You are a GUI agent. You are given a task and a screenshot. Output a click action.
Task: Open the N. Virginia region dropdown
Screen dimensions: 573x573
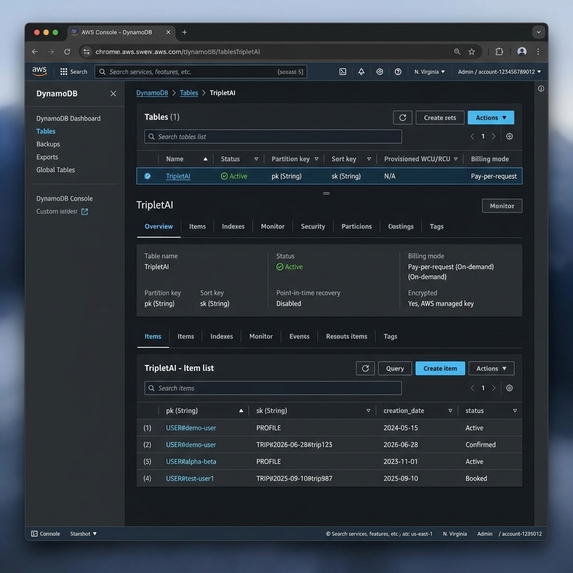[429, 72]
